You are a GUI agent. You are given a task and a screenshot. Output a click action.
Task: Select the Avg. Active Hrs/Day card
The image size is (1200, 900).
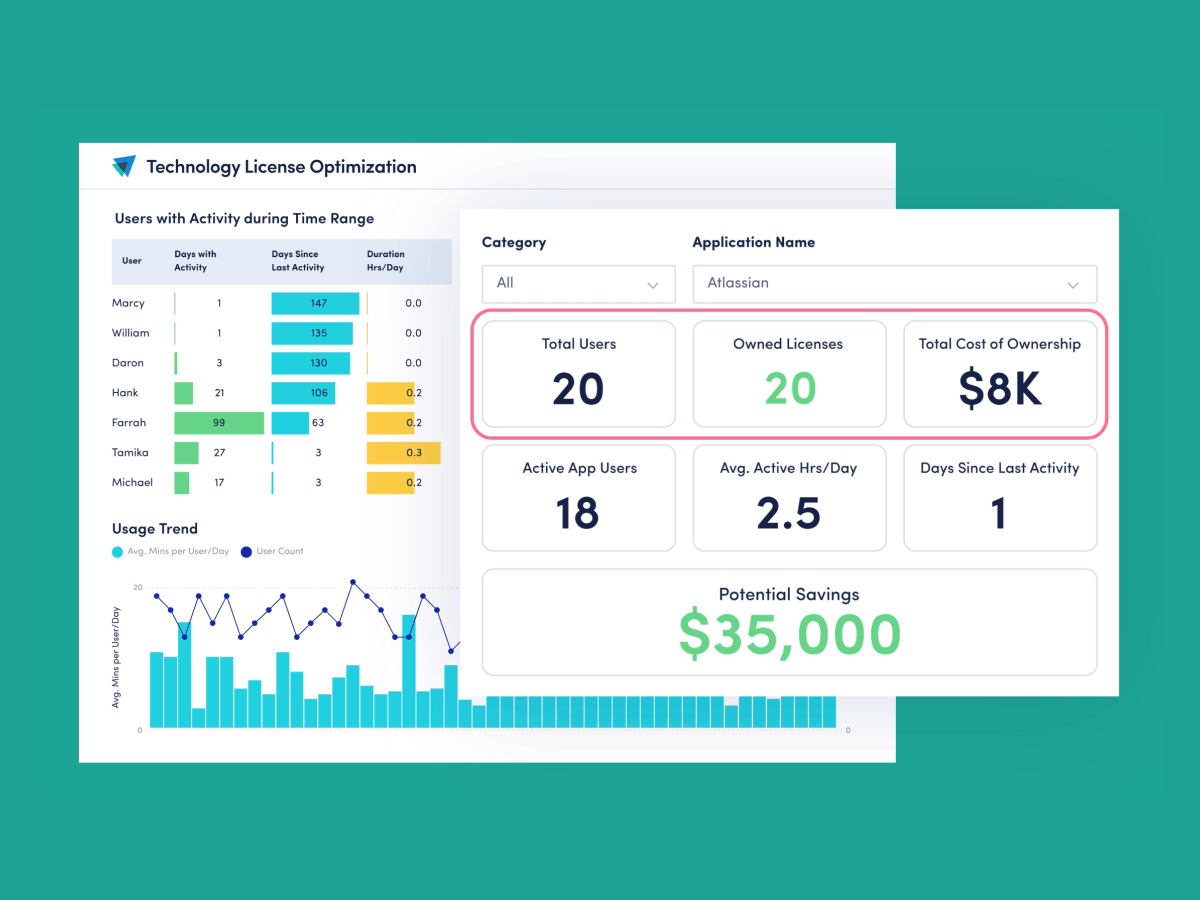[x=789, y=497]
